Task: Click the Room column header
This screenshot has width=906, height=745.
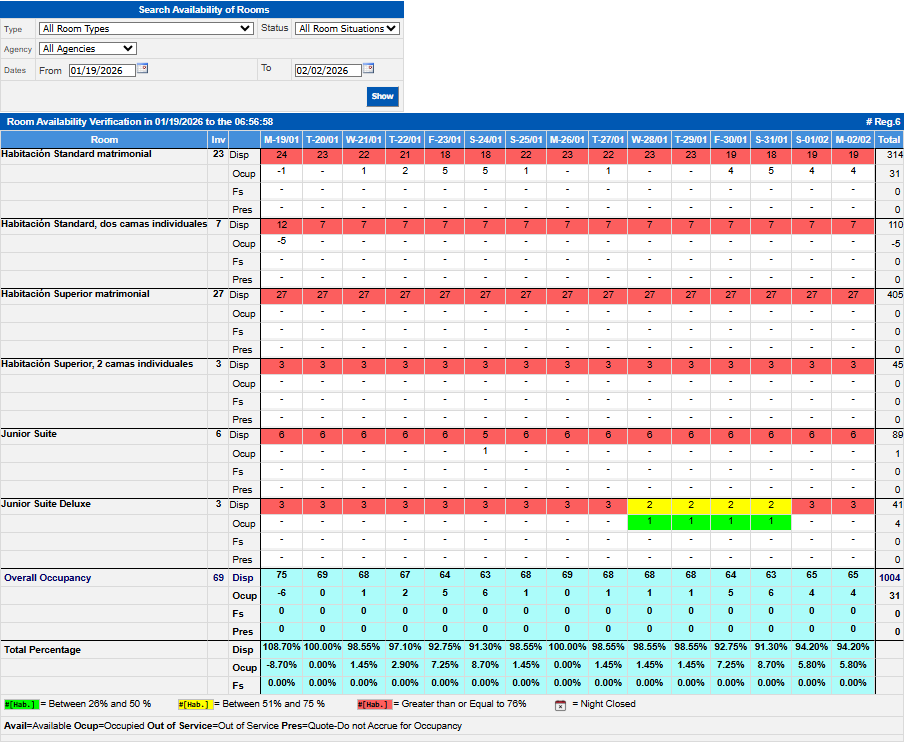Action: coord(104,140)
